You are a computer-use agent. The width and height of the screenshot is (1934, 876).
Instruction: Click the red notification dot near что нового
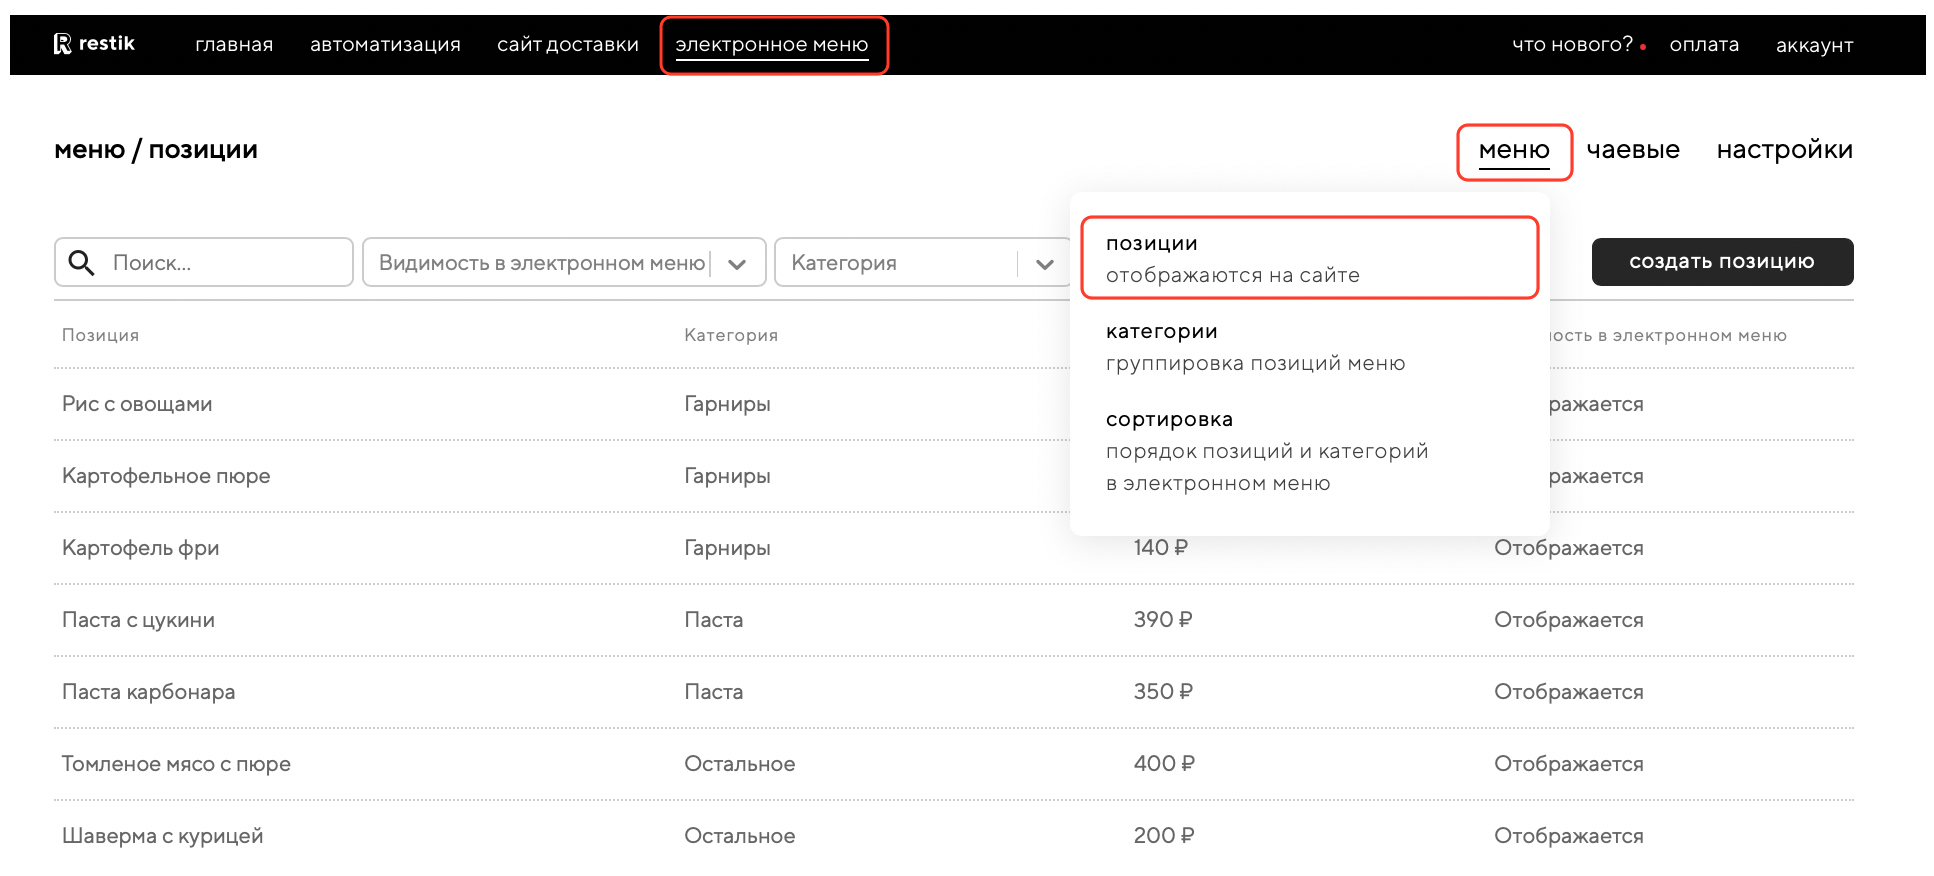point(1643,47)
